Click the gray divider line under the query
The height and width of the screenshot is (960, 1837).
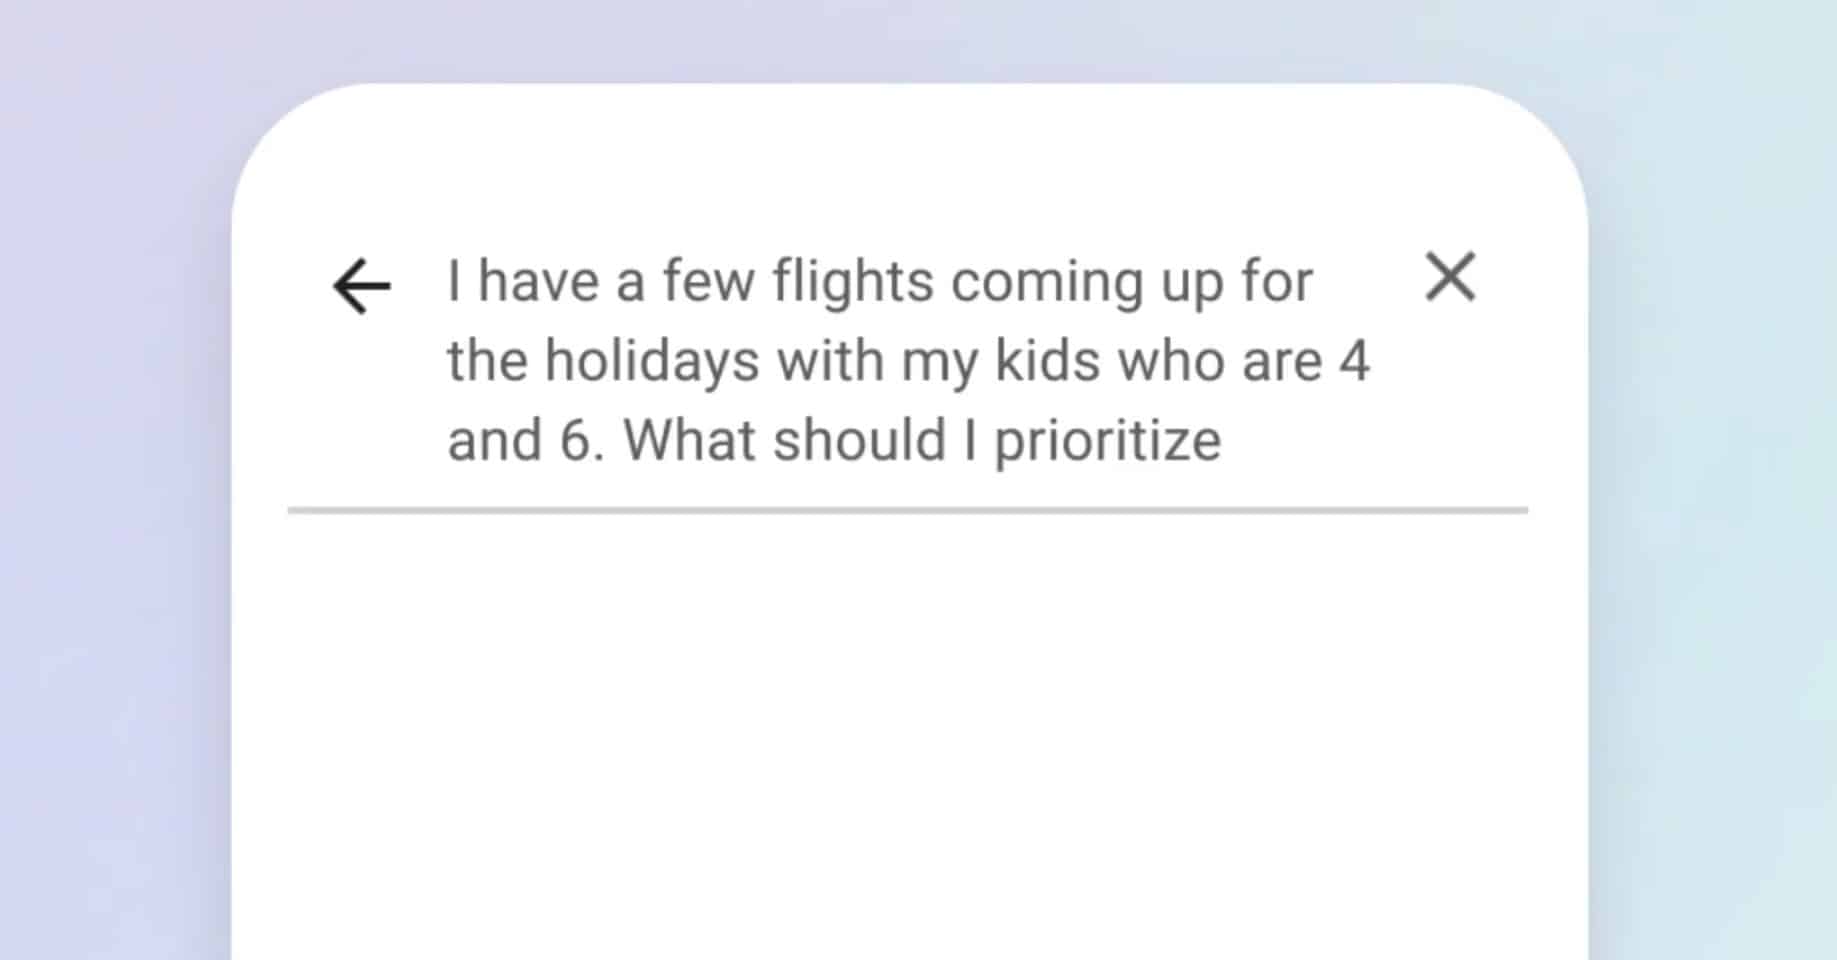[908, 510]
